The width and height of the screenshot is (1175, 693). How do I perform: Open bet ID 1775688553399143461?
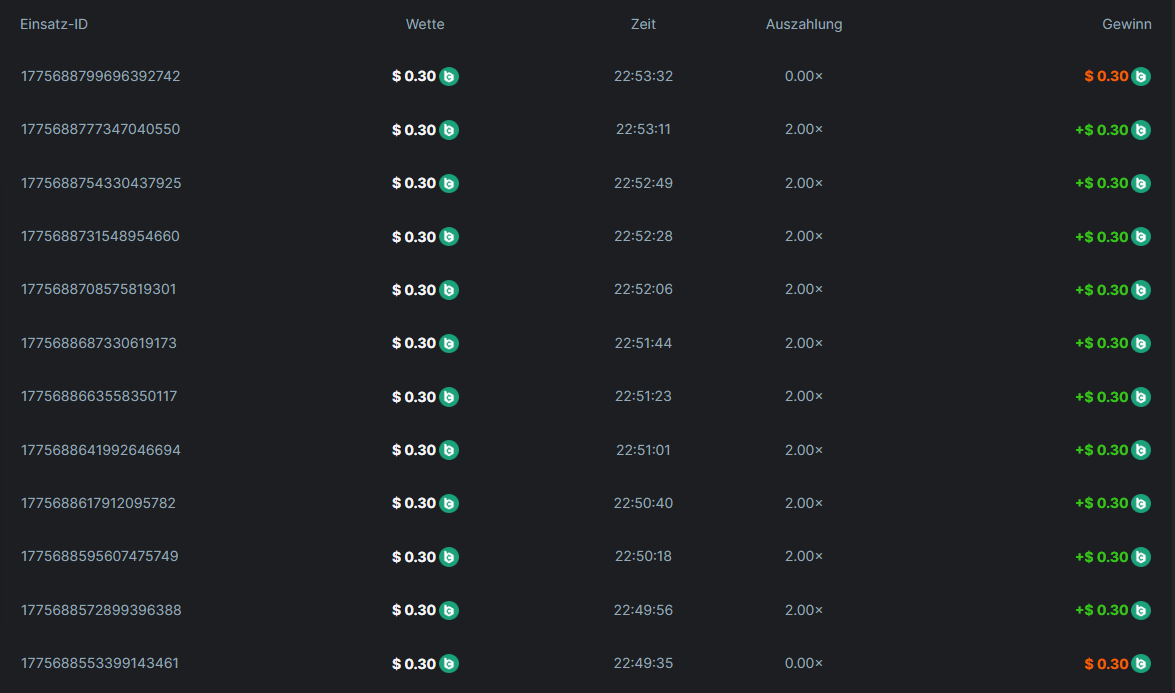click(99, 663)
